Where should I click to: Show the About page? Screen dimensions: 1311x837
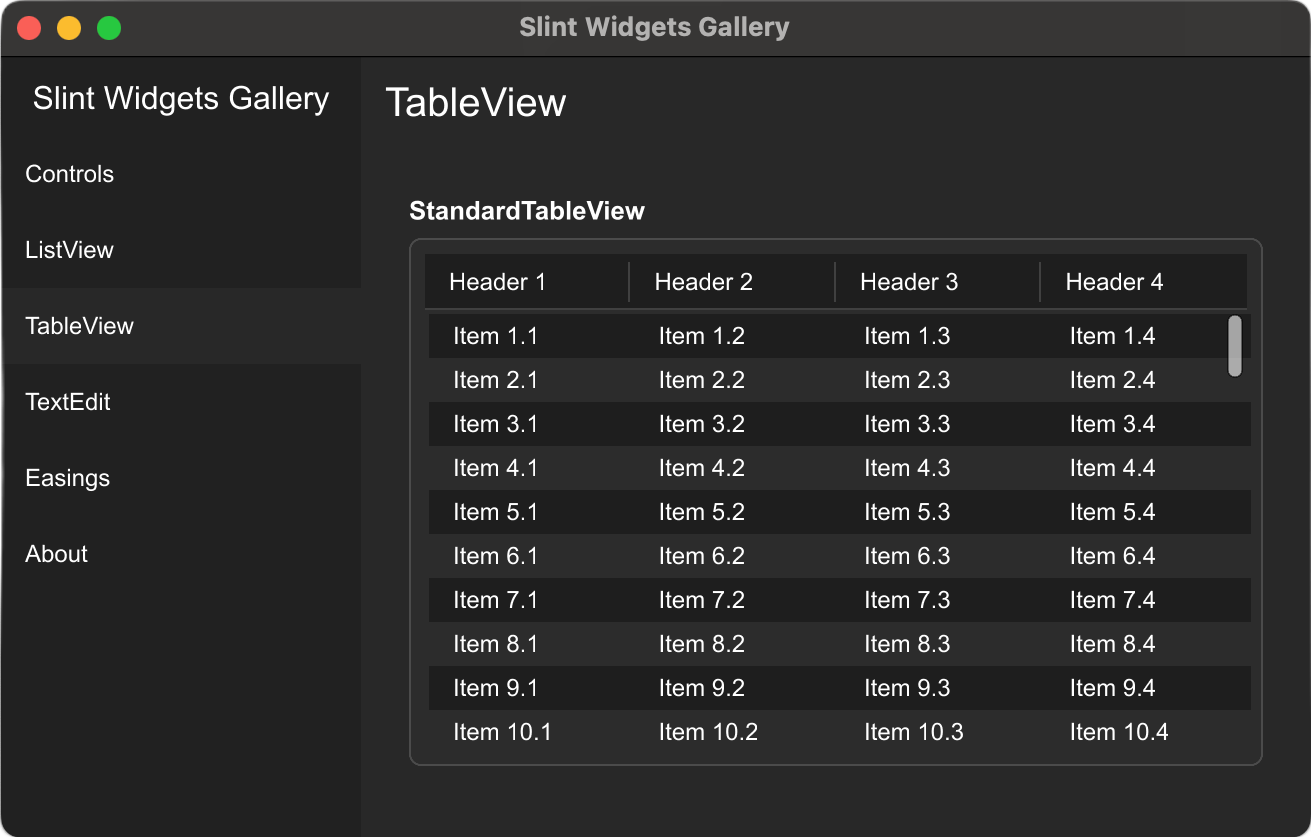point(56,554)
